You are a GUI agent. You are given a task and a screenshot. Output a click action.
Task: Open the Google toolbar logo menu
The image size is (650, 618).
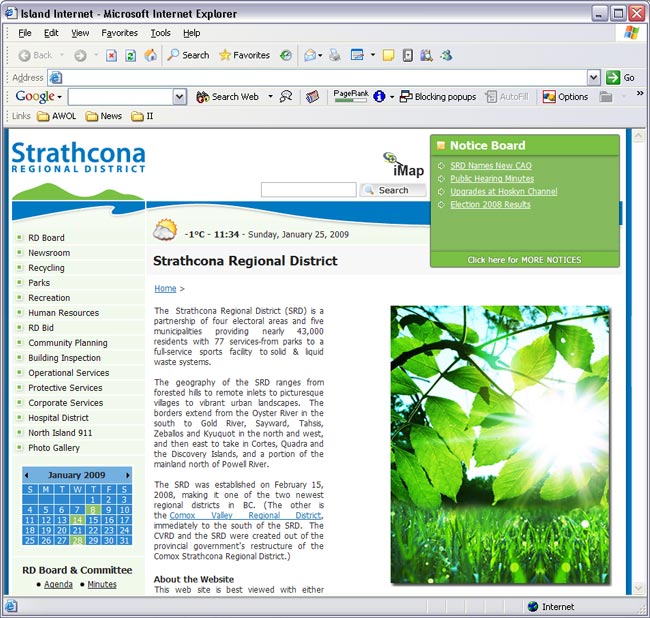tap(38, 97)
